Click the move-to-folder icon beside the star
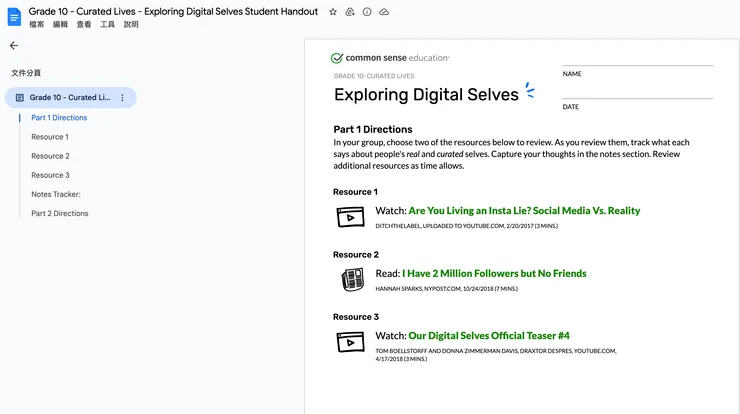Viewport: 740px width, 414px height. [350, 12]
